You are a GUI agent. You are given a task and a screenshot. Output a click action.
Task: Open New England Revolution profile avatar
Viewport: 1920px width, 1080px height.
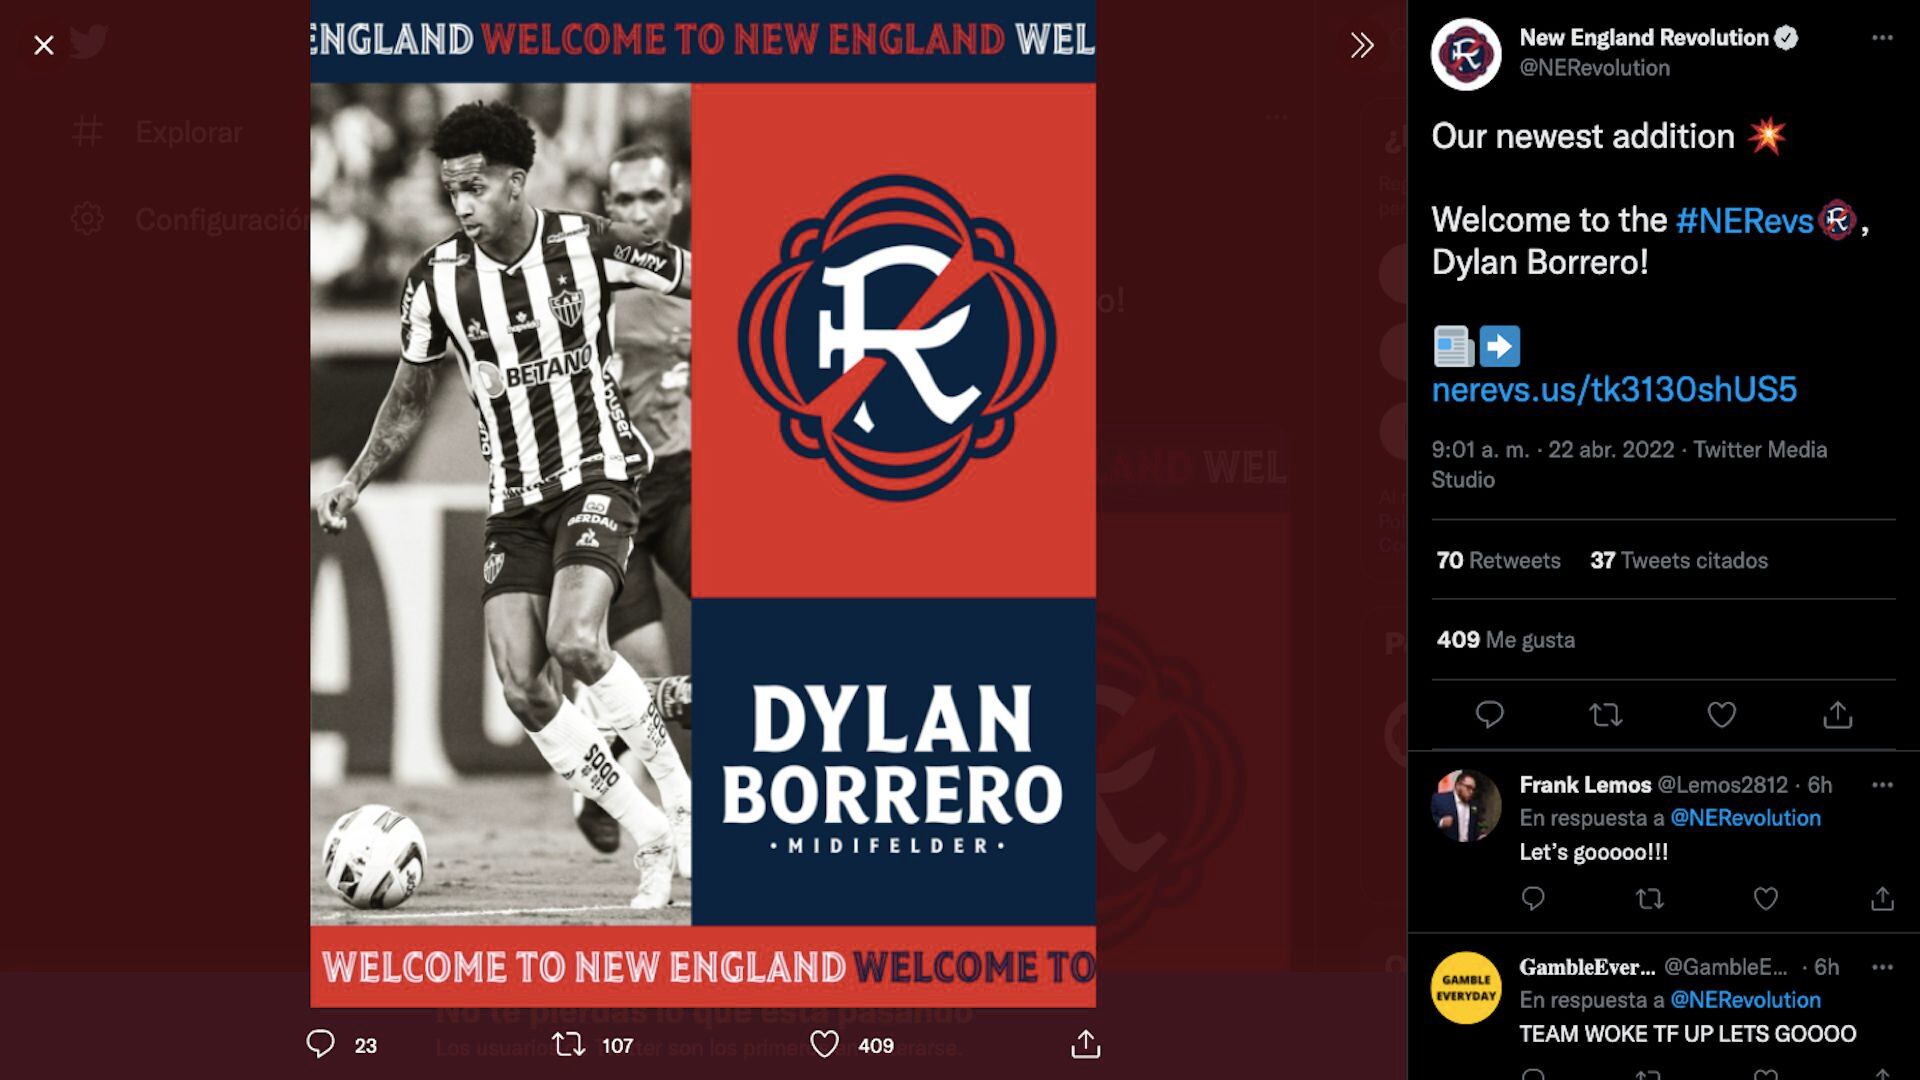1466,54
